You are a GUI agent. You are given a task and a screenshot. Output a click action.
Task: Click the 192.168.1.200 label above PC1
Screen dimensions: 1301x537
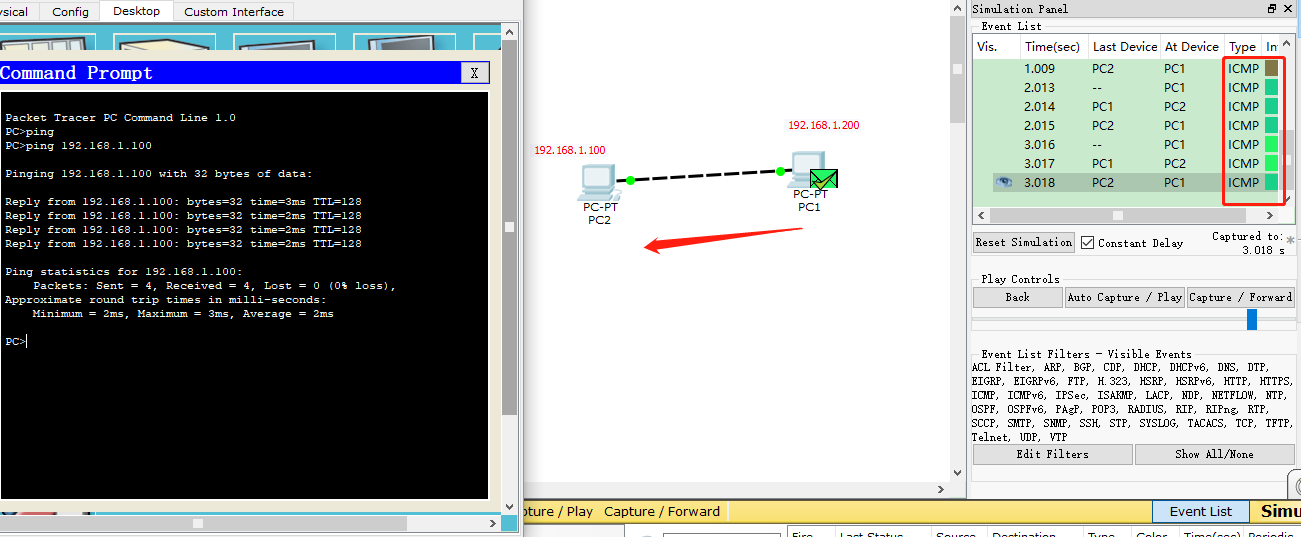point(823,126)
